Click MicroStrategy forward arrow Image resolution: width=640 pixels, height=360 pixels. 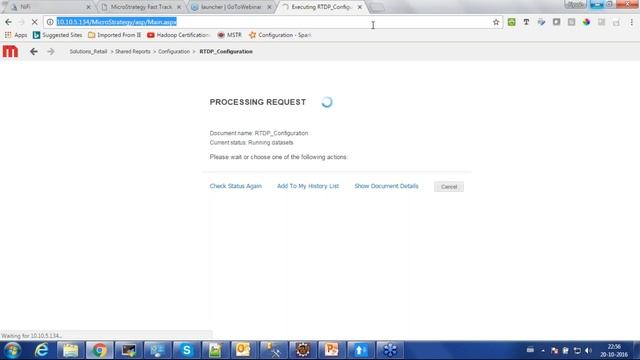51,51
